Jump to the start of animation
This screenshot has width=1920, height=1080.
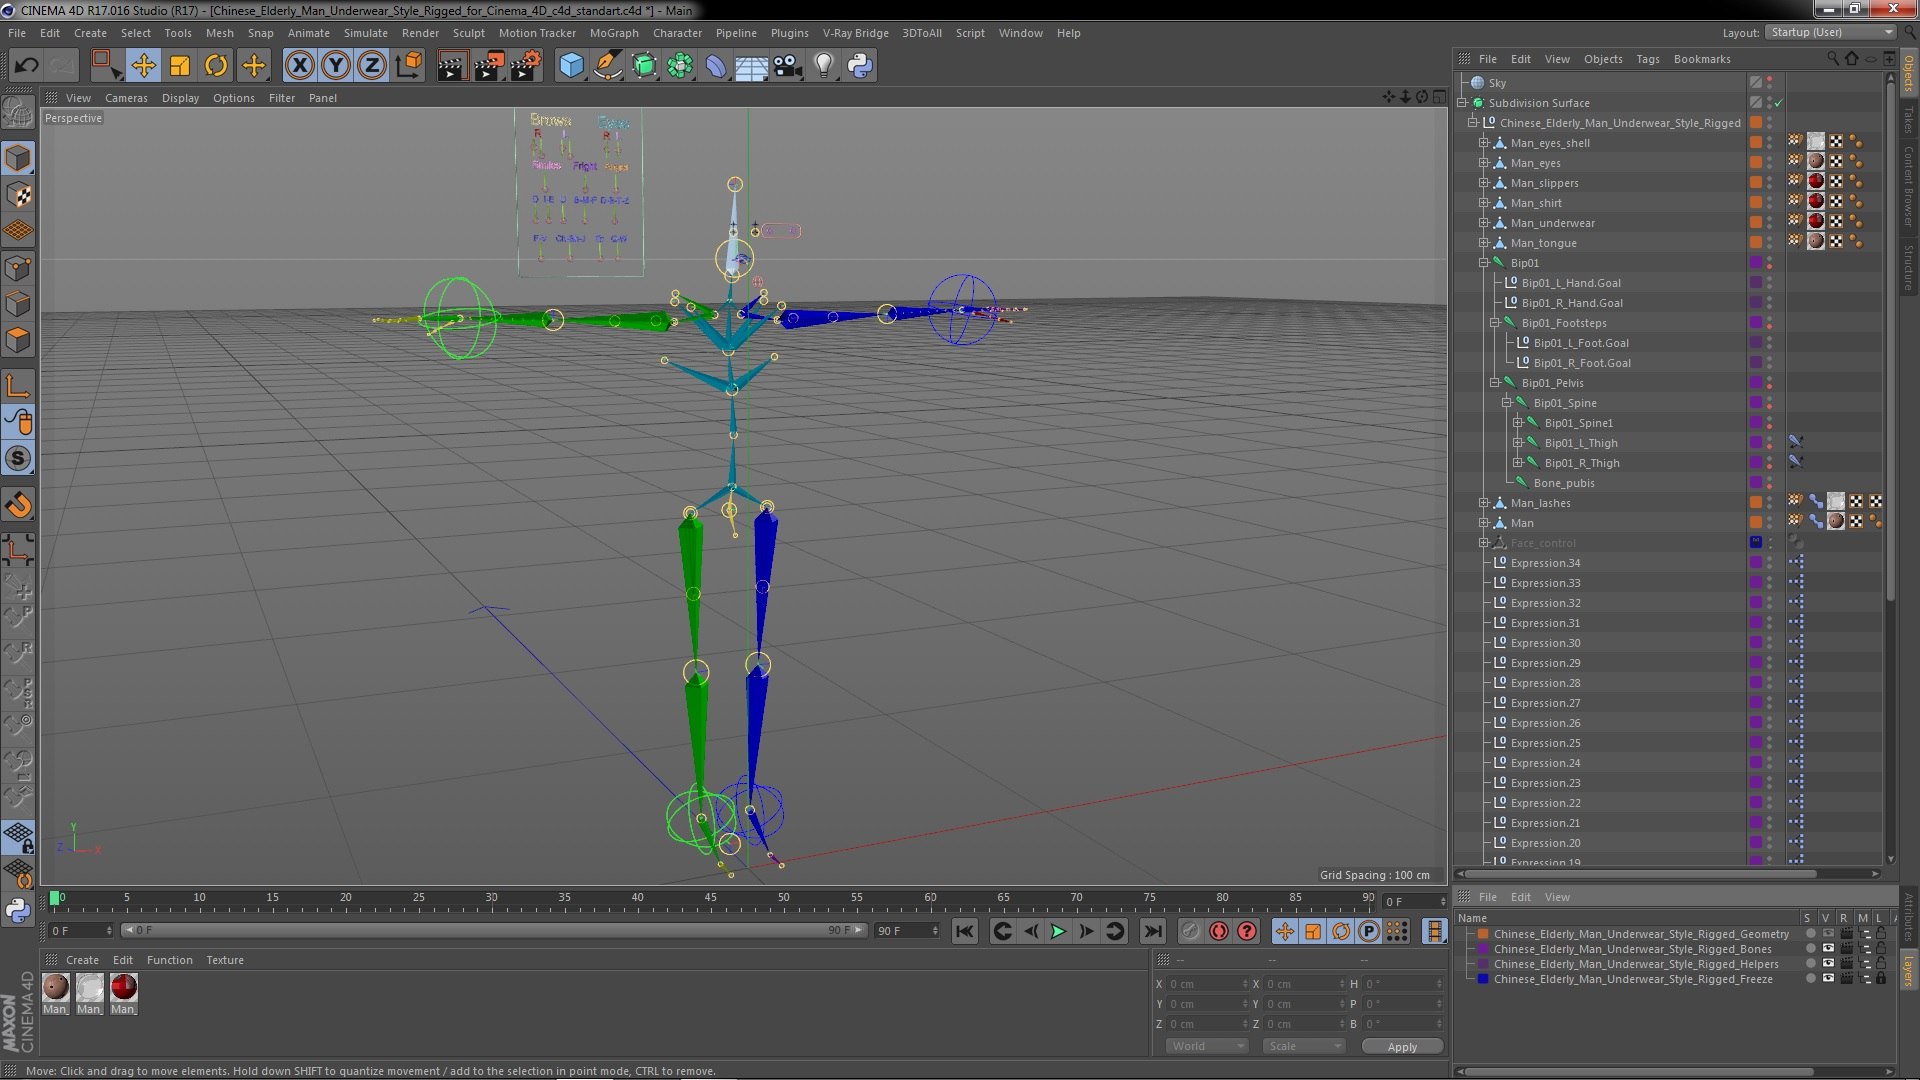(964, 931)
